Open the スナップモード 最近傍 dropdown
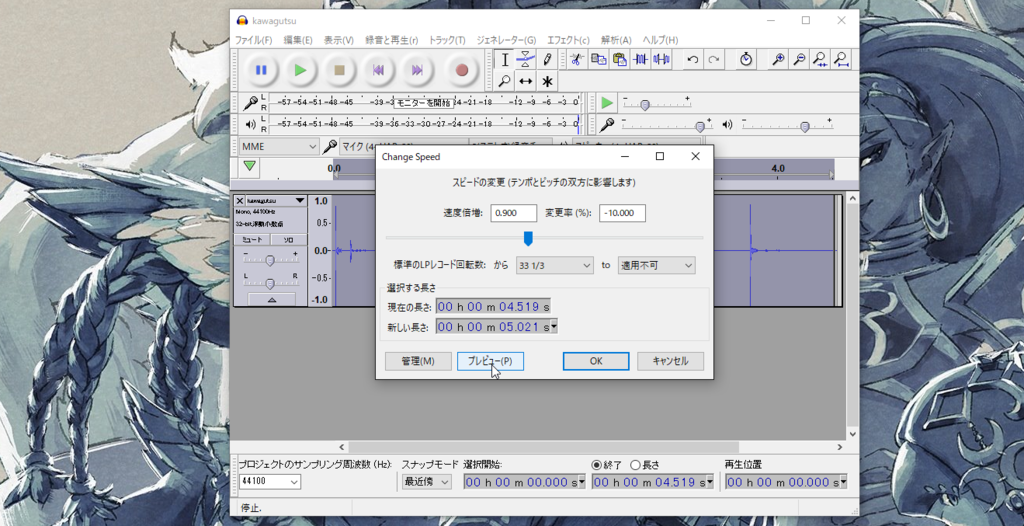Screen dimensions: 1024x526 click(x=426, y=482)
